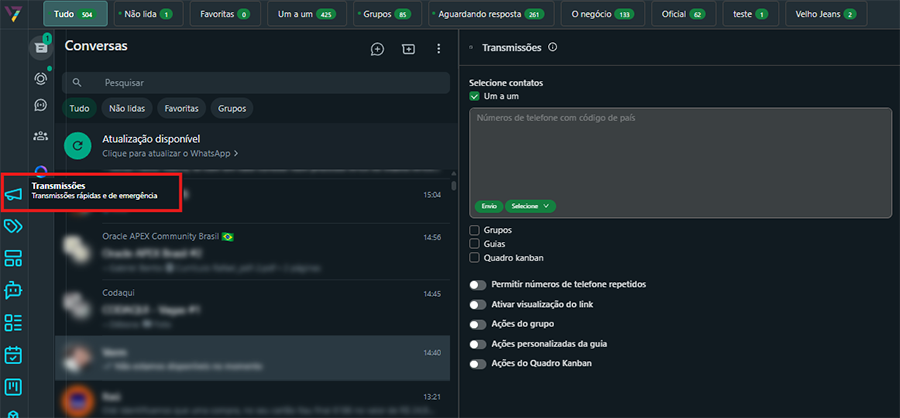Open the Transmissões megaphone icon in sidebar

coord(14,195)
